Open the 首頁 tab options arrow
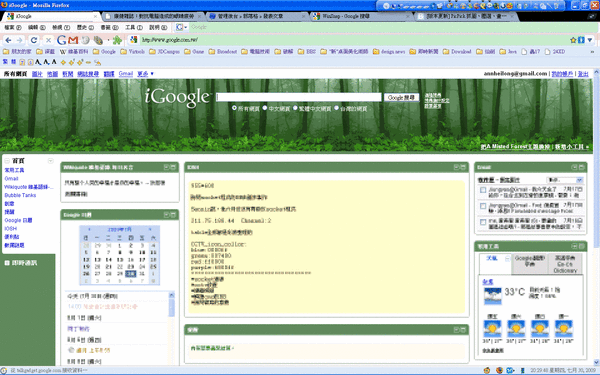Image resolution: width=600 pixels, height=375 pixels. pos(50,161)
